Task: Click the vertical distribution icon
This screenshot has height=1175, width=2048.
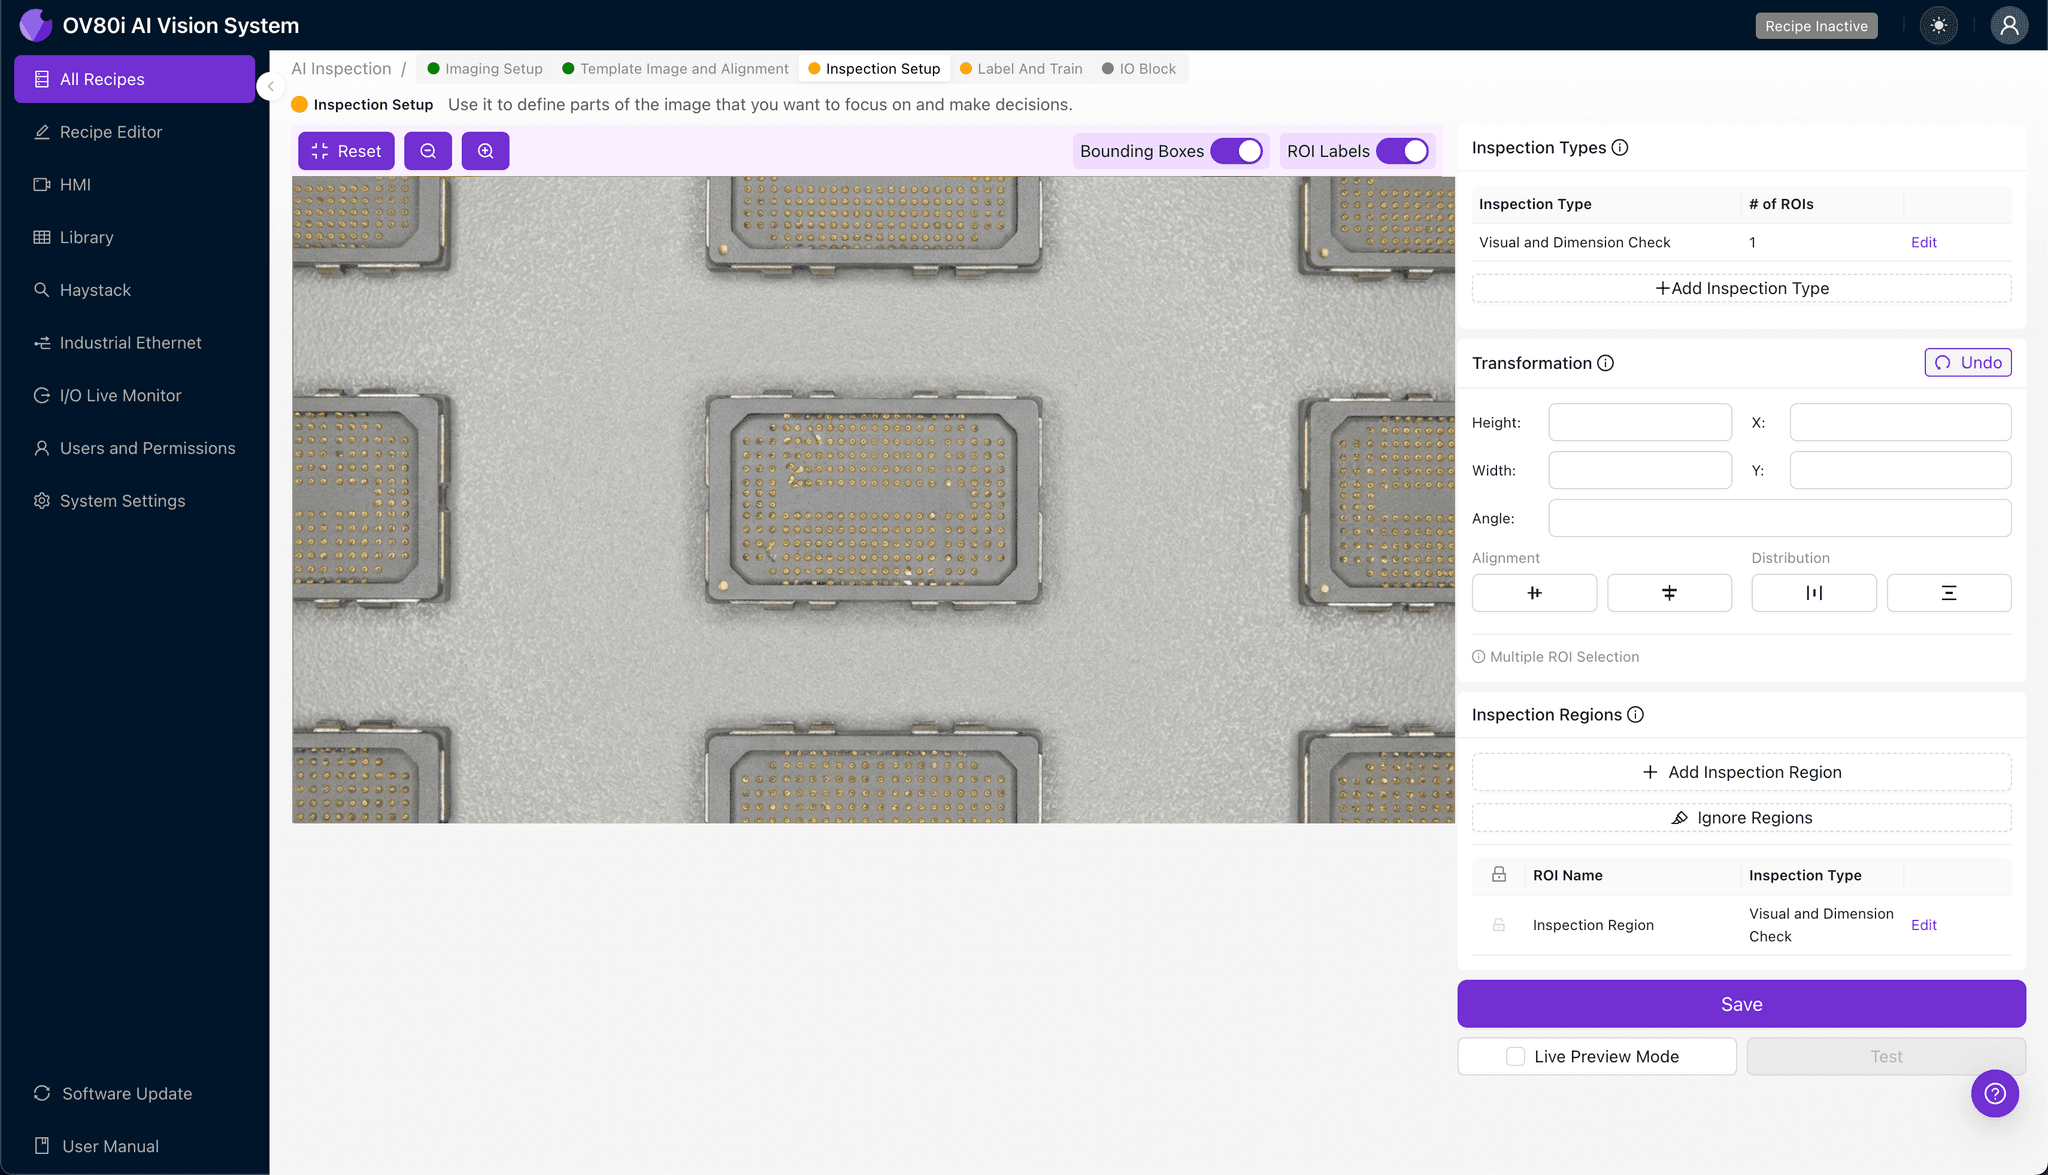Action: point(1948,593)
